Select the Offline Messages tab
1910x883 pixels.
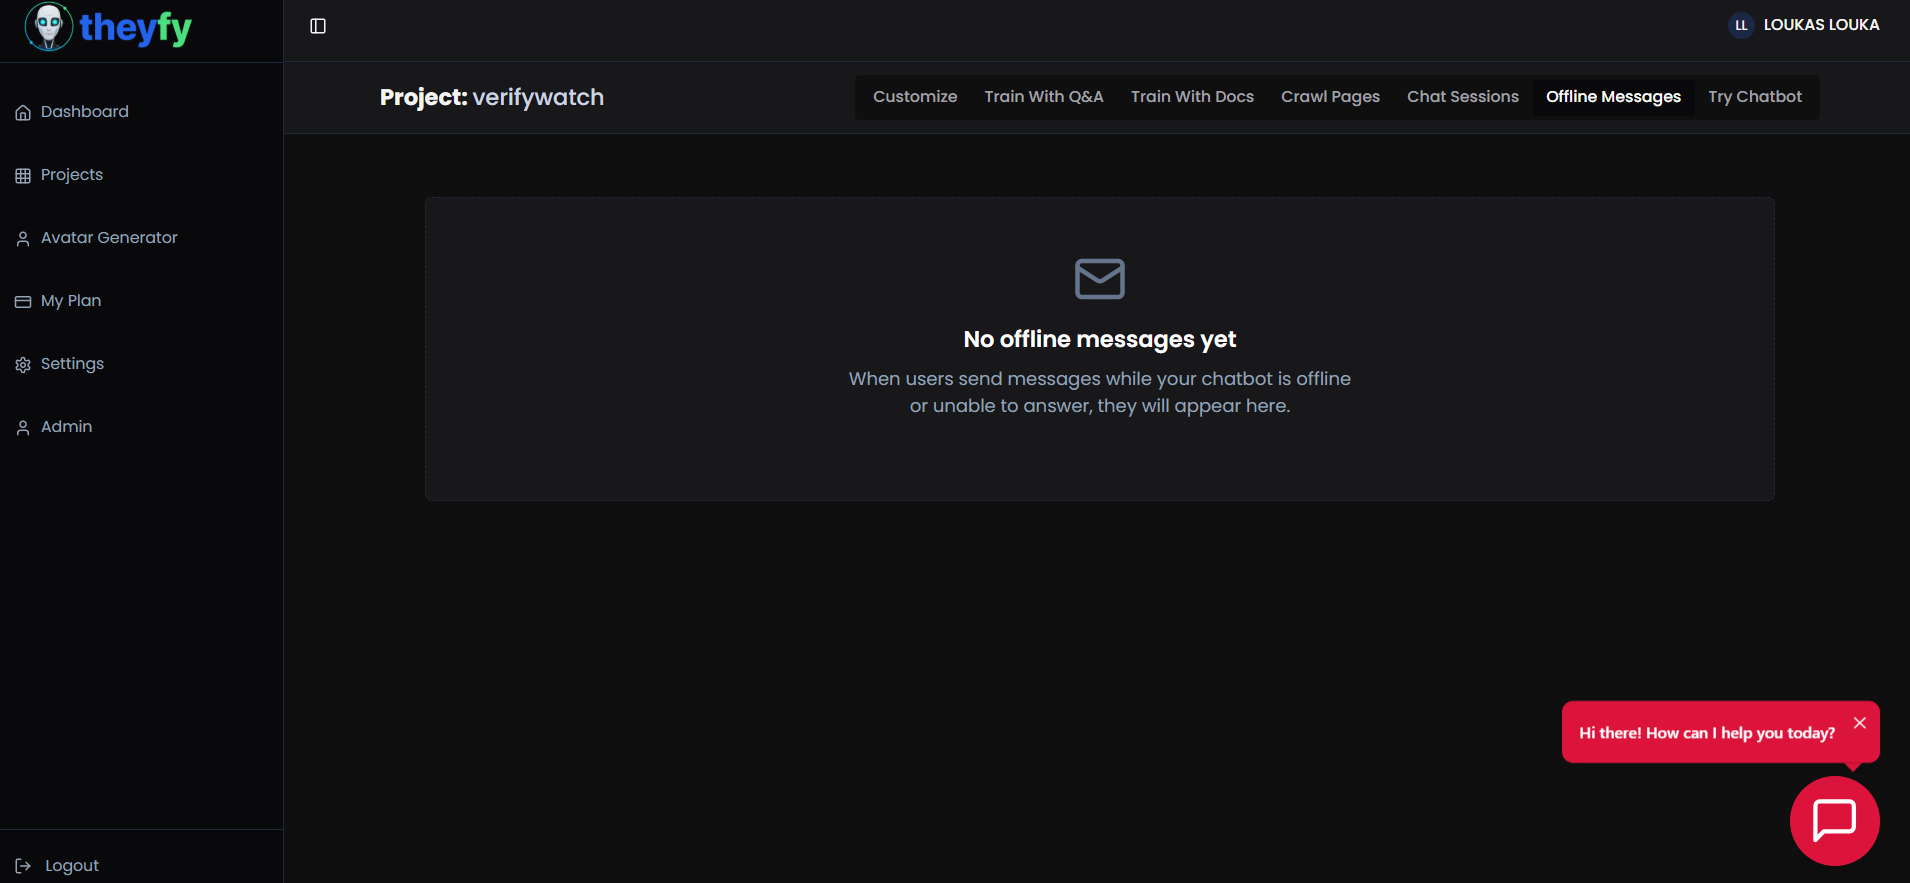[x=1613, y=97]
